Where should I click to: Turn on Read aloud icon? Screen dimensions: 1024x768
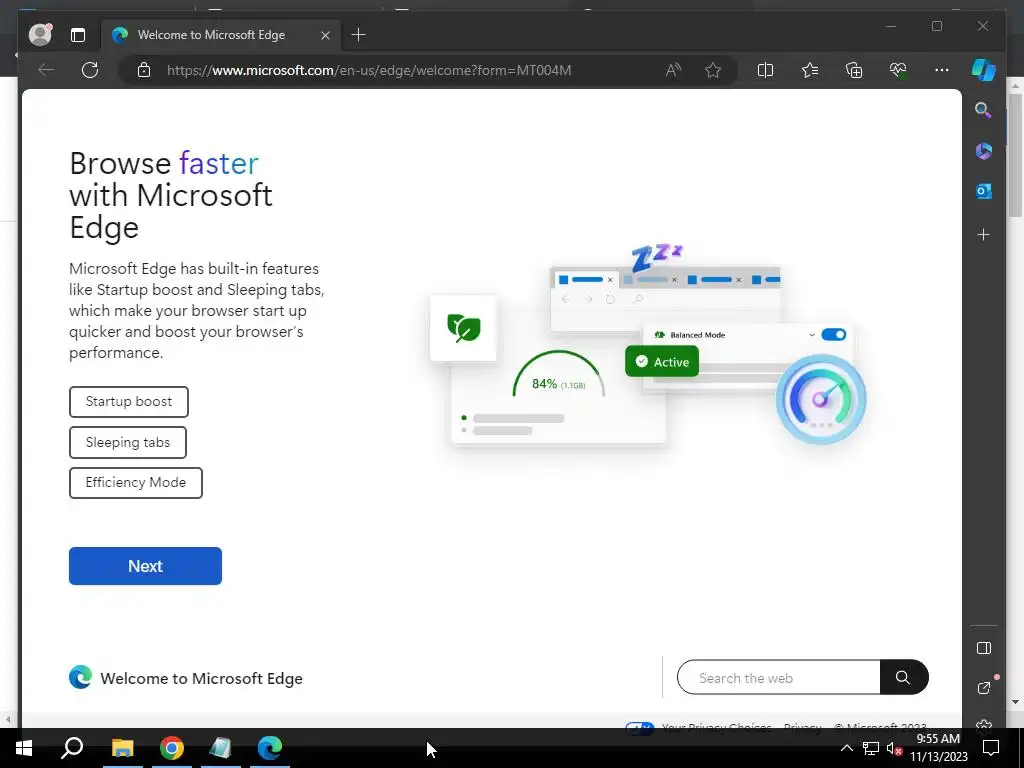(673, 70)
